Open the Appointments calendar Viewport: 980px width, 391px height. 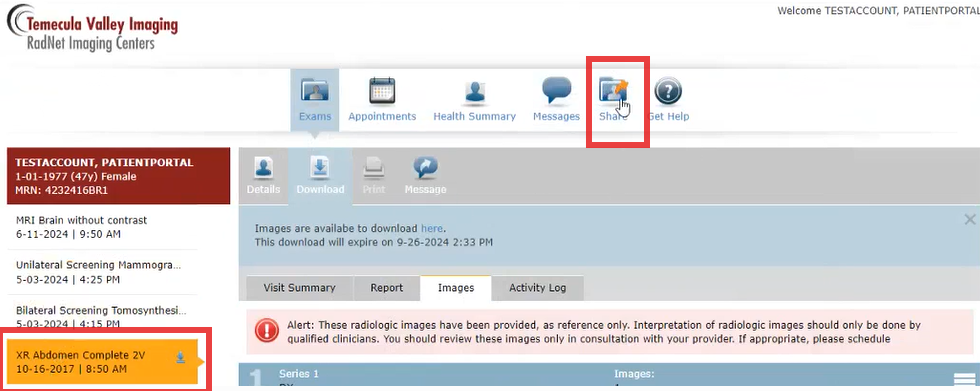pyautogui.click(x=382, y=99)
